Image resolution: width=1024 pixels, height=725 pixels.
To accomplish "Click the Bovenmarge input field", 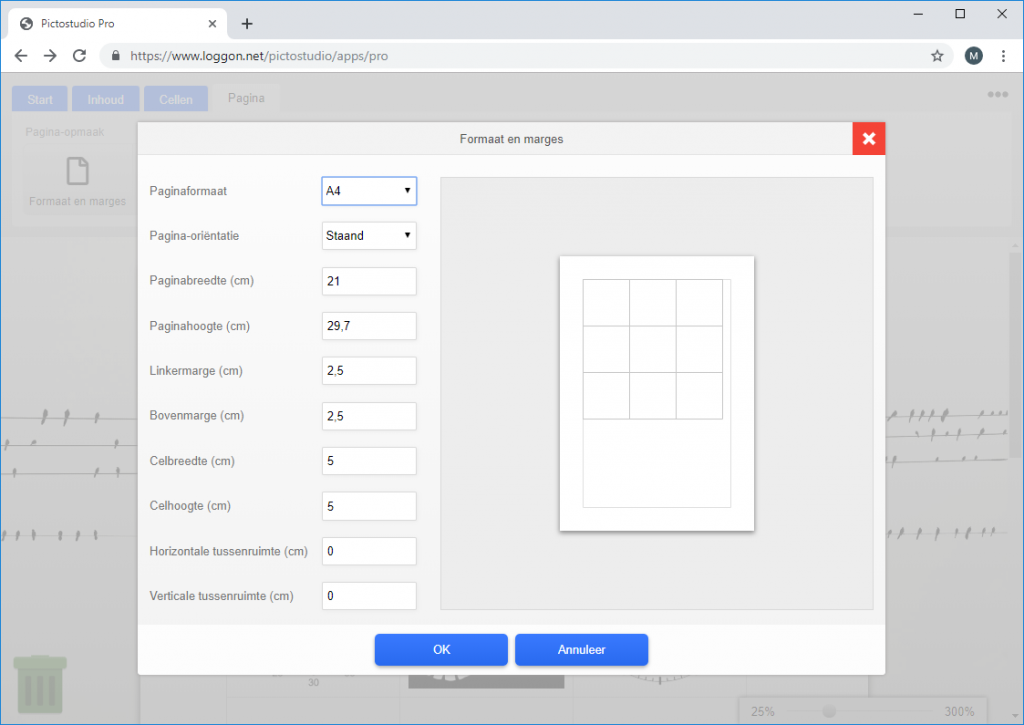I will (x=369, y=416).
